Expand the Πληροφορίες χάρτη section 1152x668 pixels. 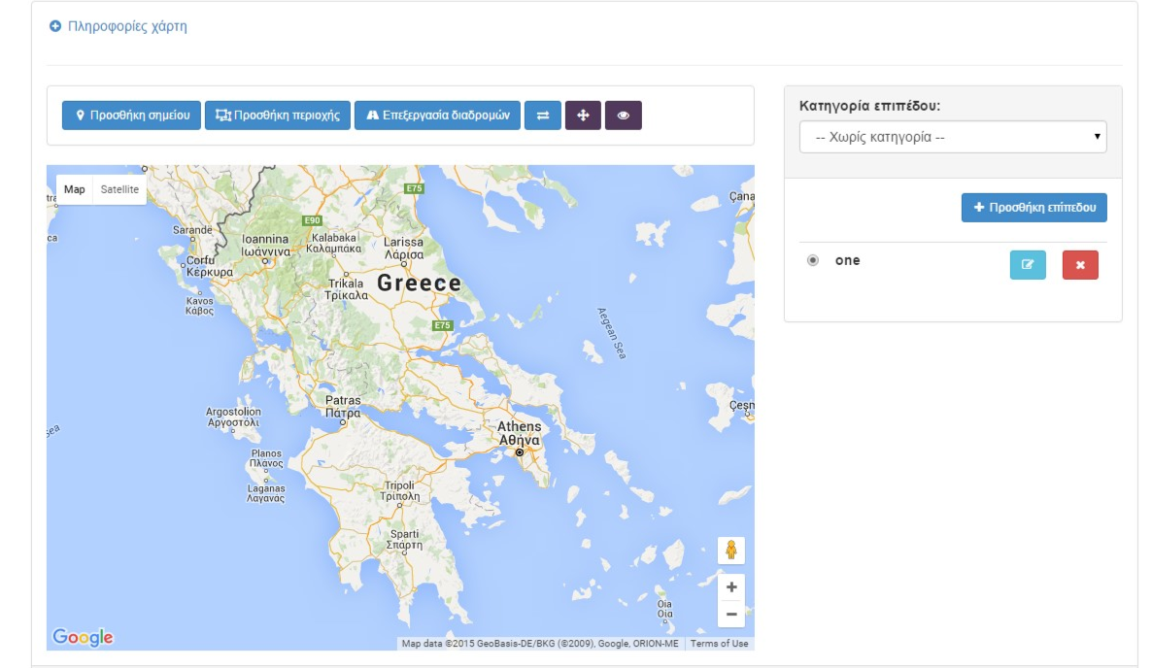pos(118,27)
